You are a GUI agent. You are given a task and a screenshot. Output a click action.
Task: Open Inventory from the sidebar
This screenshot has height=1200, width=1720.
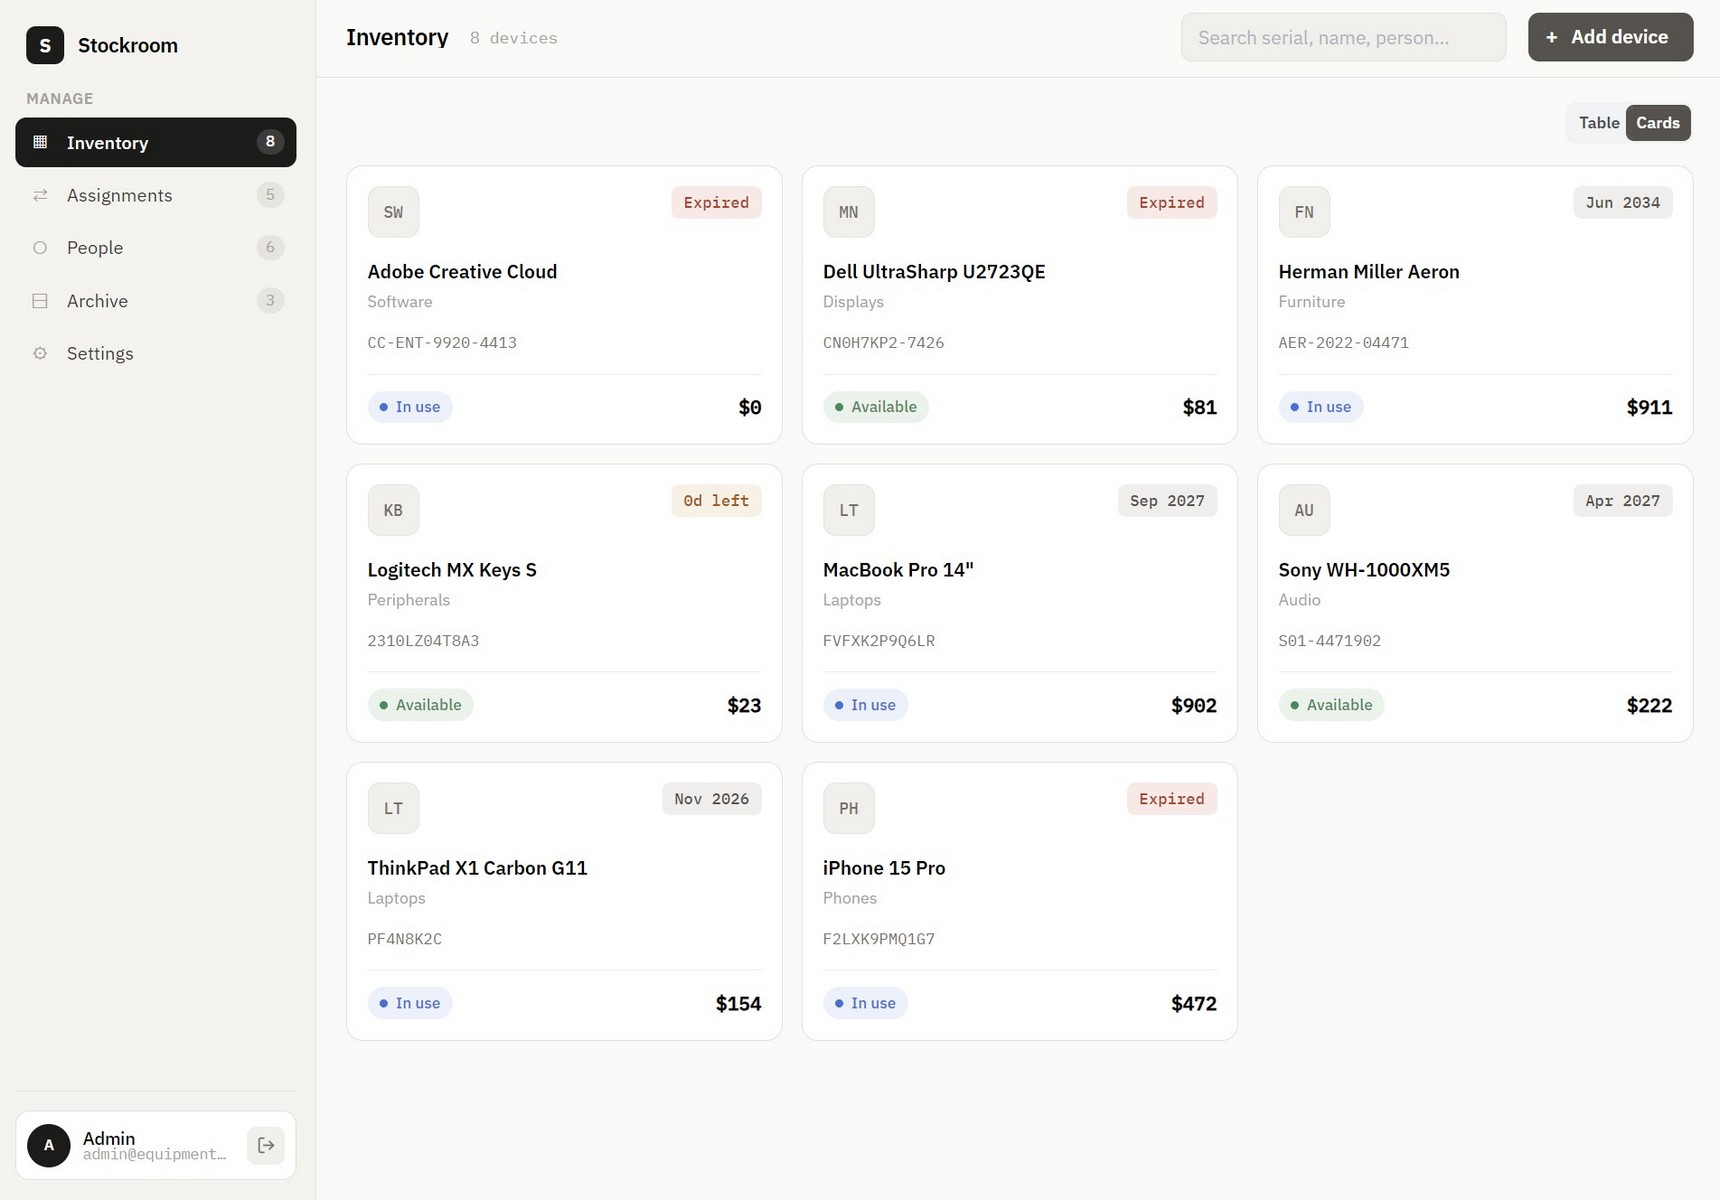pos(156,142)
